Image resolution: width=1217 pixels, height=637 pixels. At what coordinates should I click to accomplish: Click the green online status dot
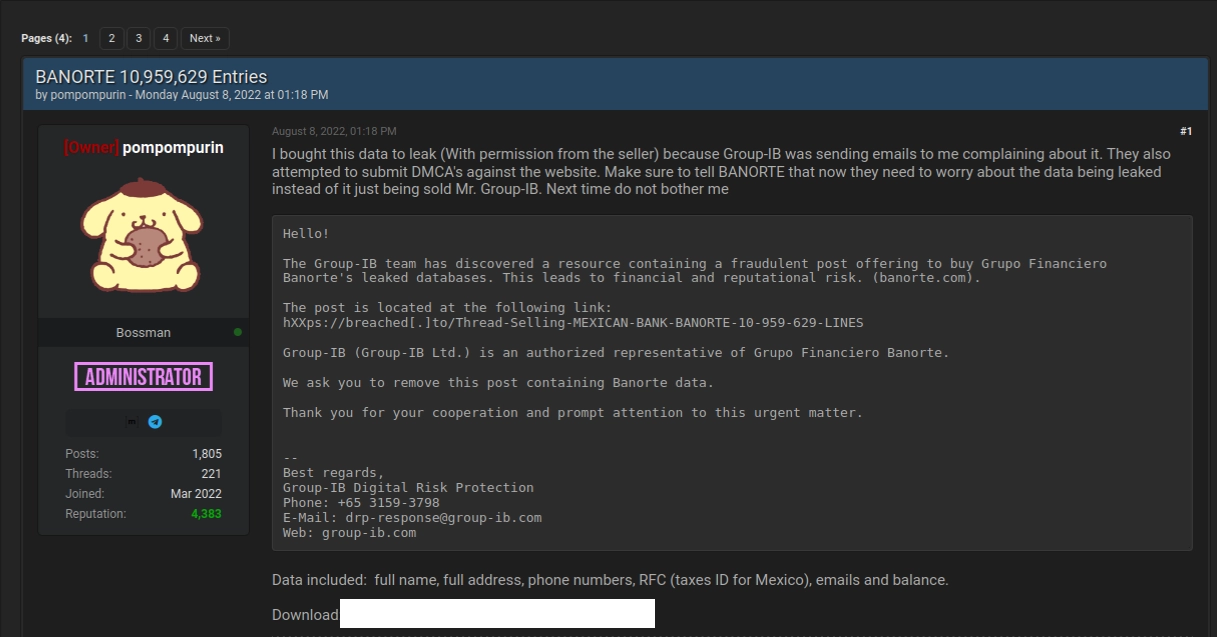tap(237, 332)
